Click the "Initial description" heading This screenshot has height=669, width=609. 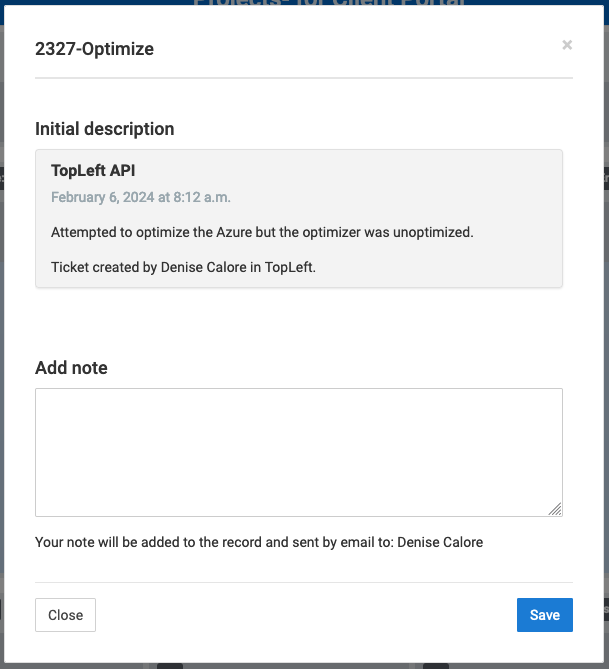[105, 129]
